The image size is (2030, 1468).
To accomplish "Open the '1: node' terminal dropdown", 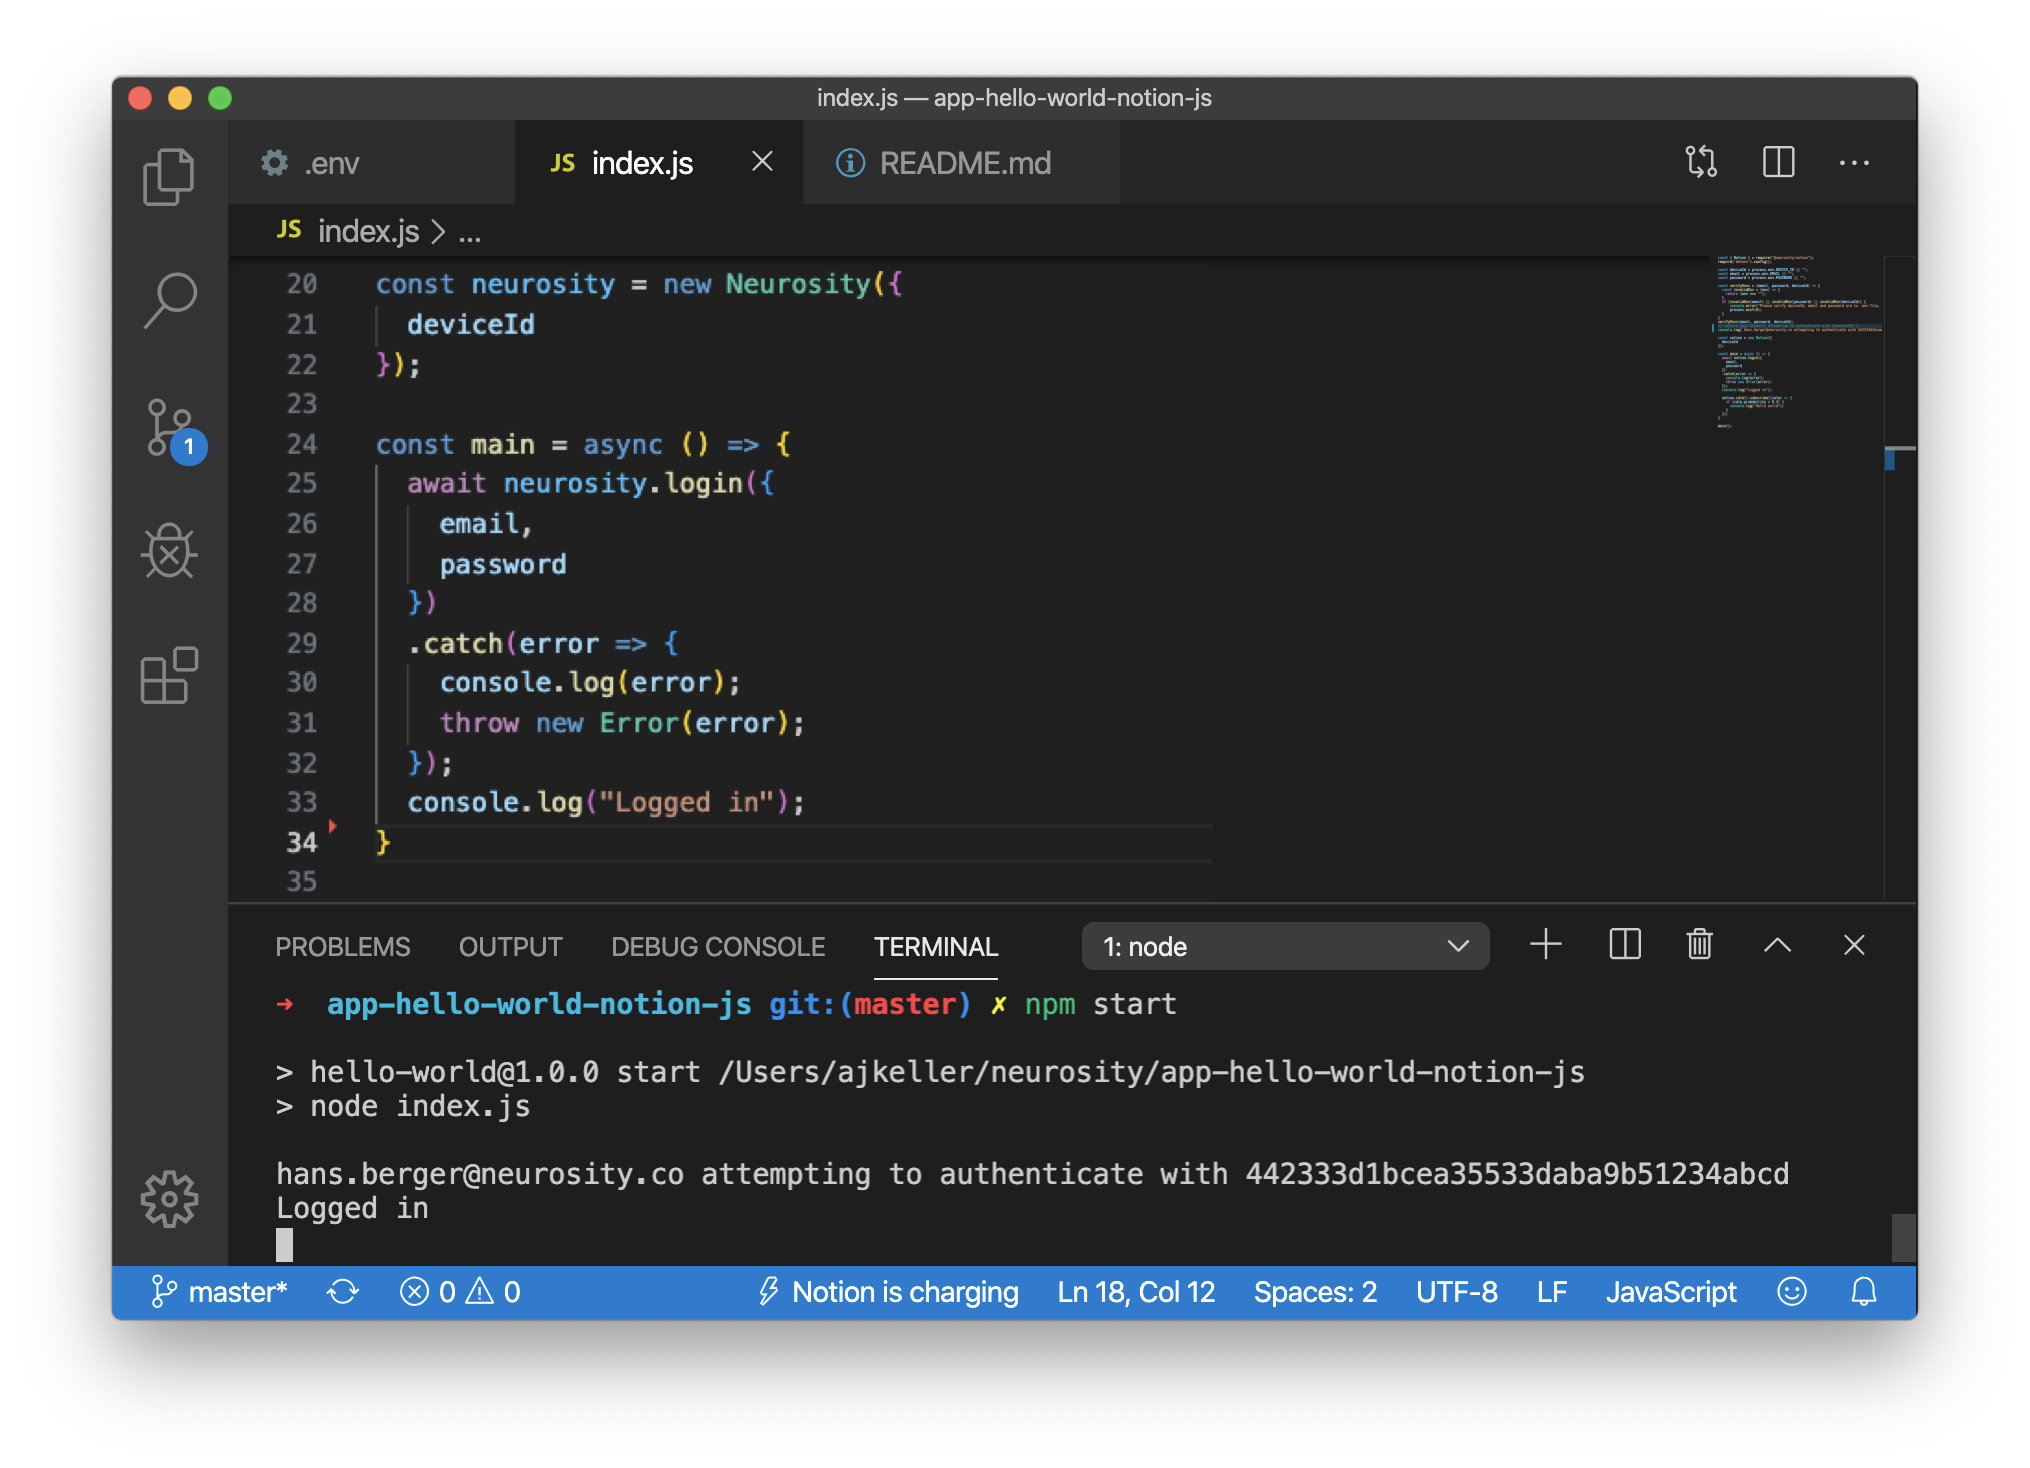I will pyautogui.click(x=1284, y=946).
